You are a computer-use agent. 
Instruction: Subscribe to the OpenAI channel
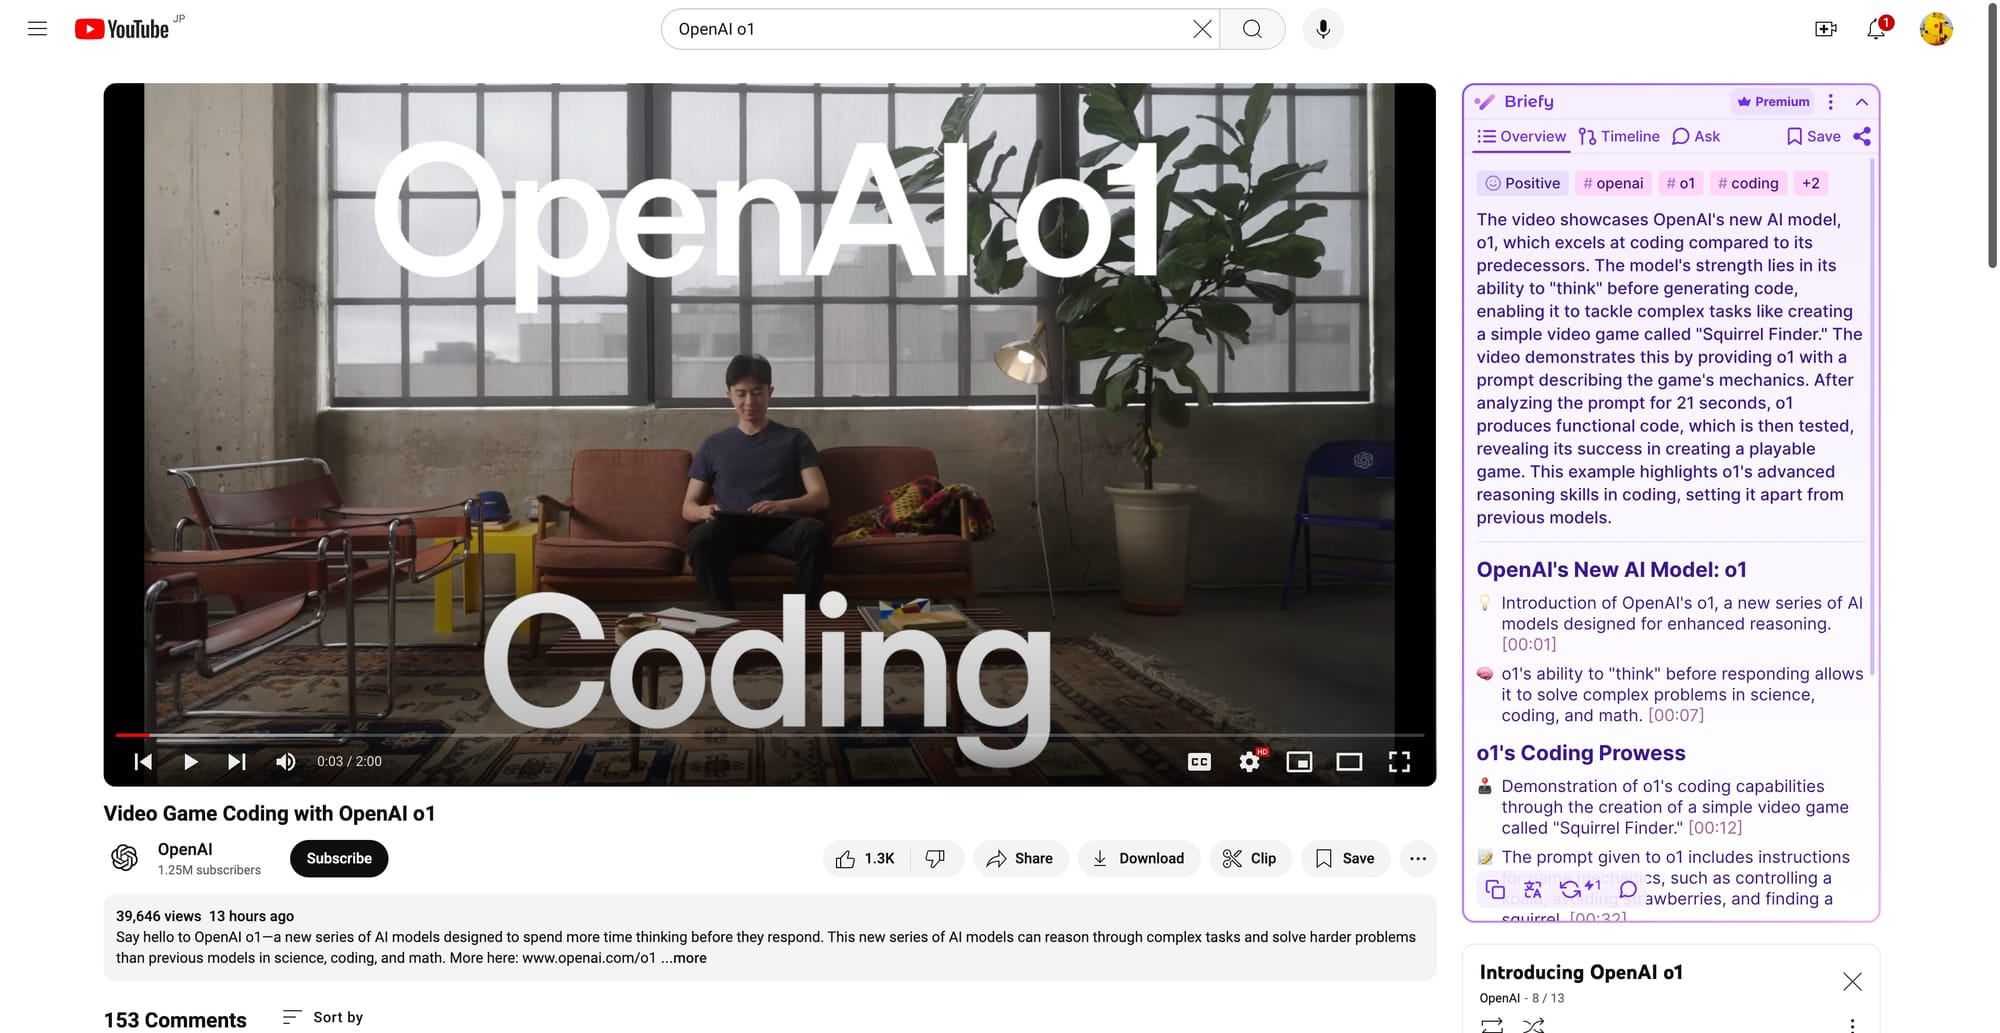click(x=339, y=858)
